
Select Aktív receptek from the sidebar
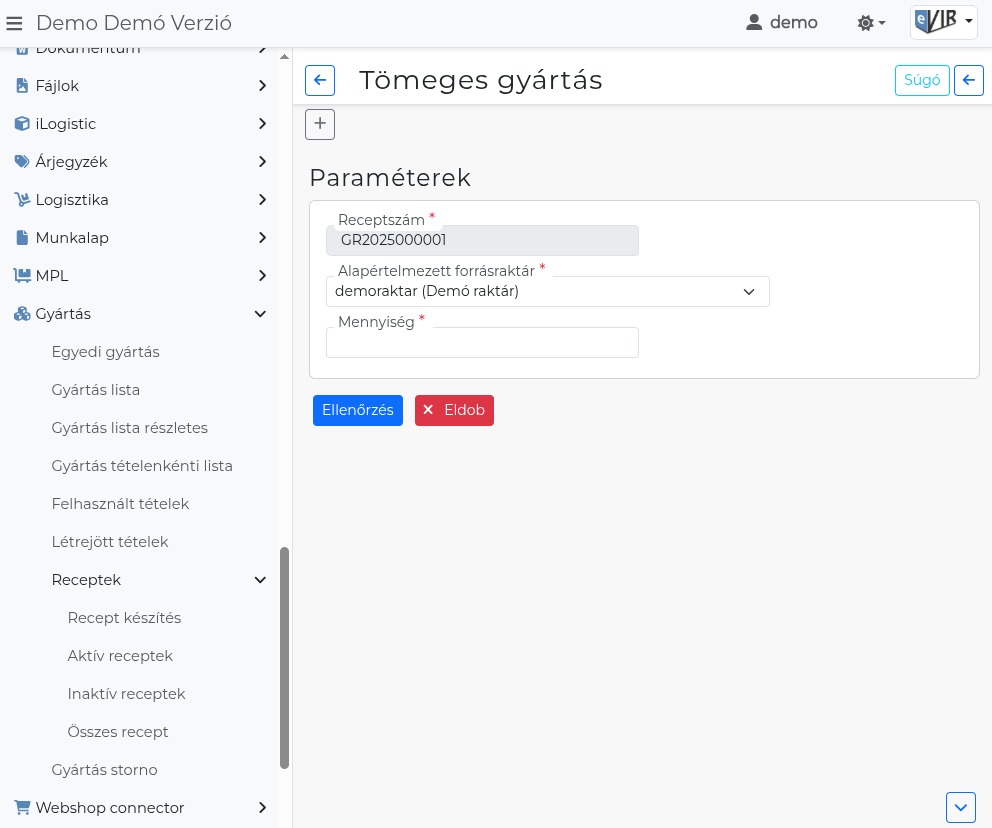(120, 656)
